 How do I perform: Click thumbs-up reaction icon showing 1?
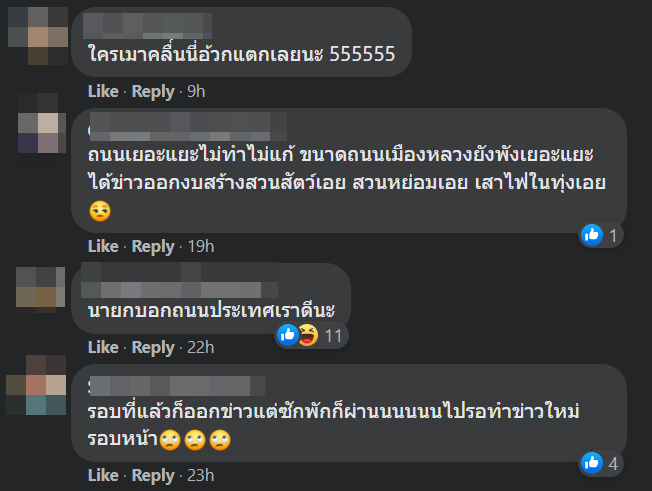(x=592, y=235)
